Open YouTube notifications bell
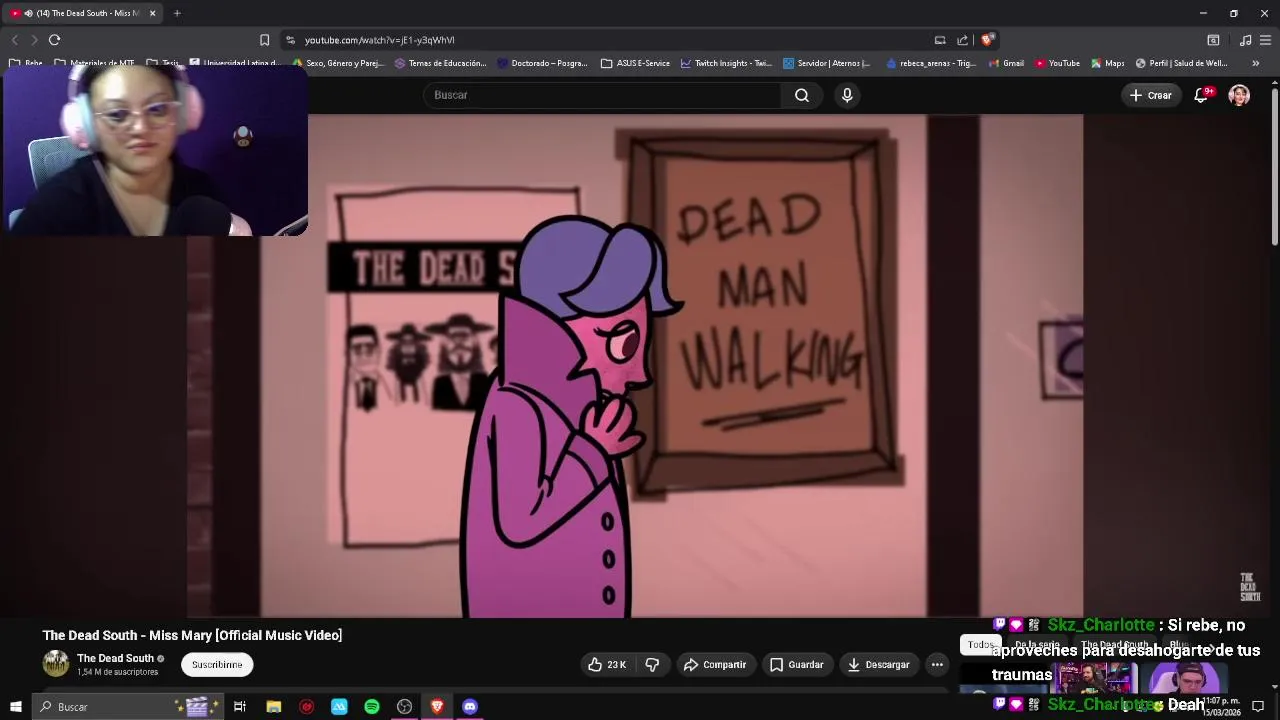The width and height of the screenshot is (1280, 720). pos(1201,95)
